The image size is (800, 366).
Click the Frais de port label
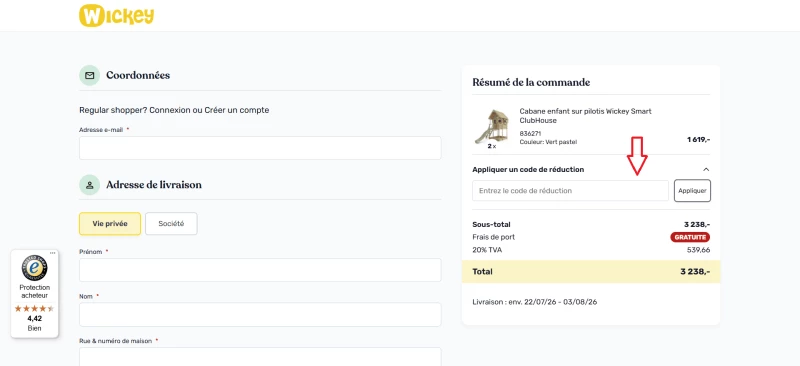tap(493, 237)
